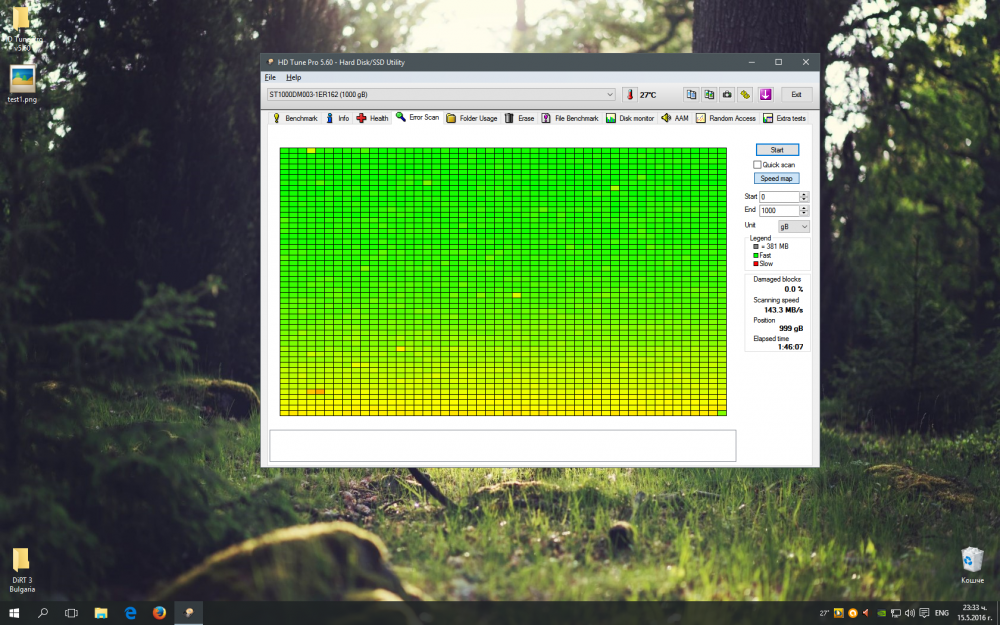Open the system volume speaker tray icon
The height and width of the screenshot is (625, 1000).
click(910, 613)
